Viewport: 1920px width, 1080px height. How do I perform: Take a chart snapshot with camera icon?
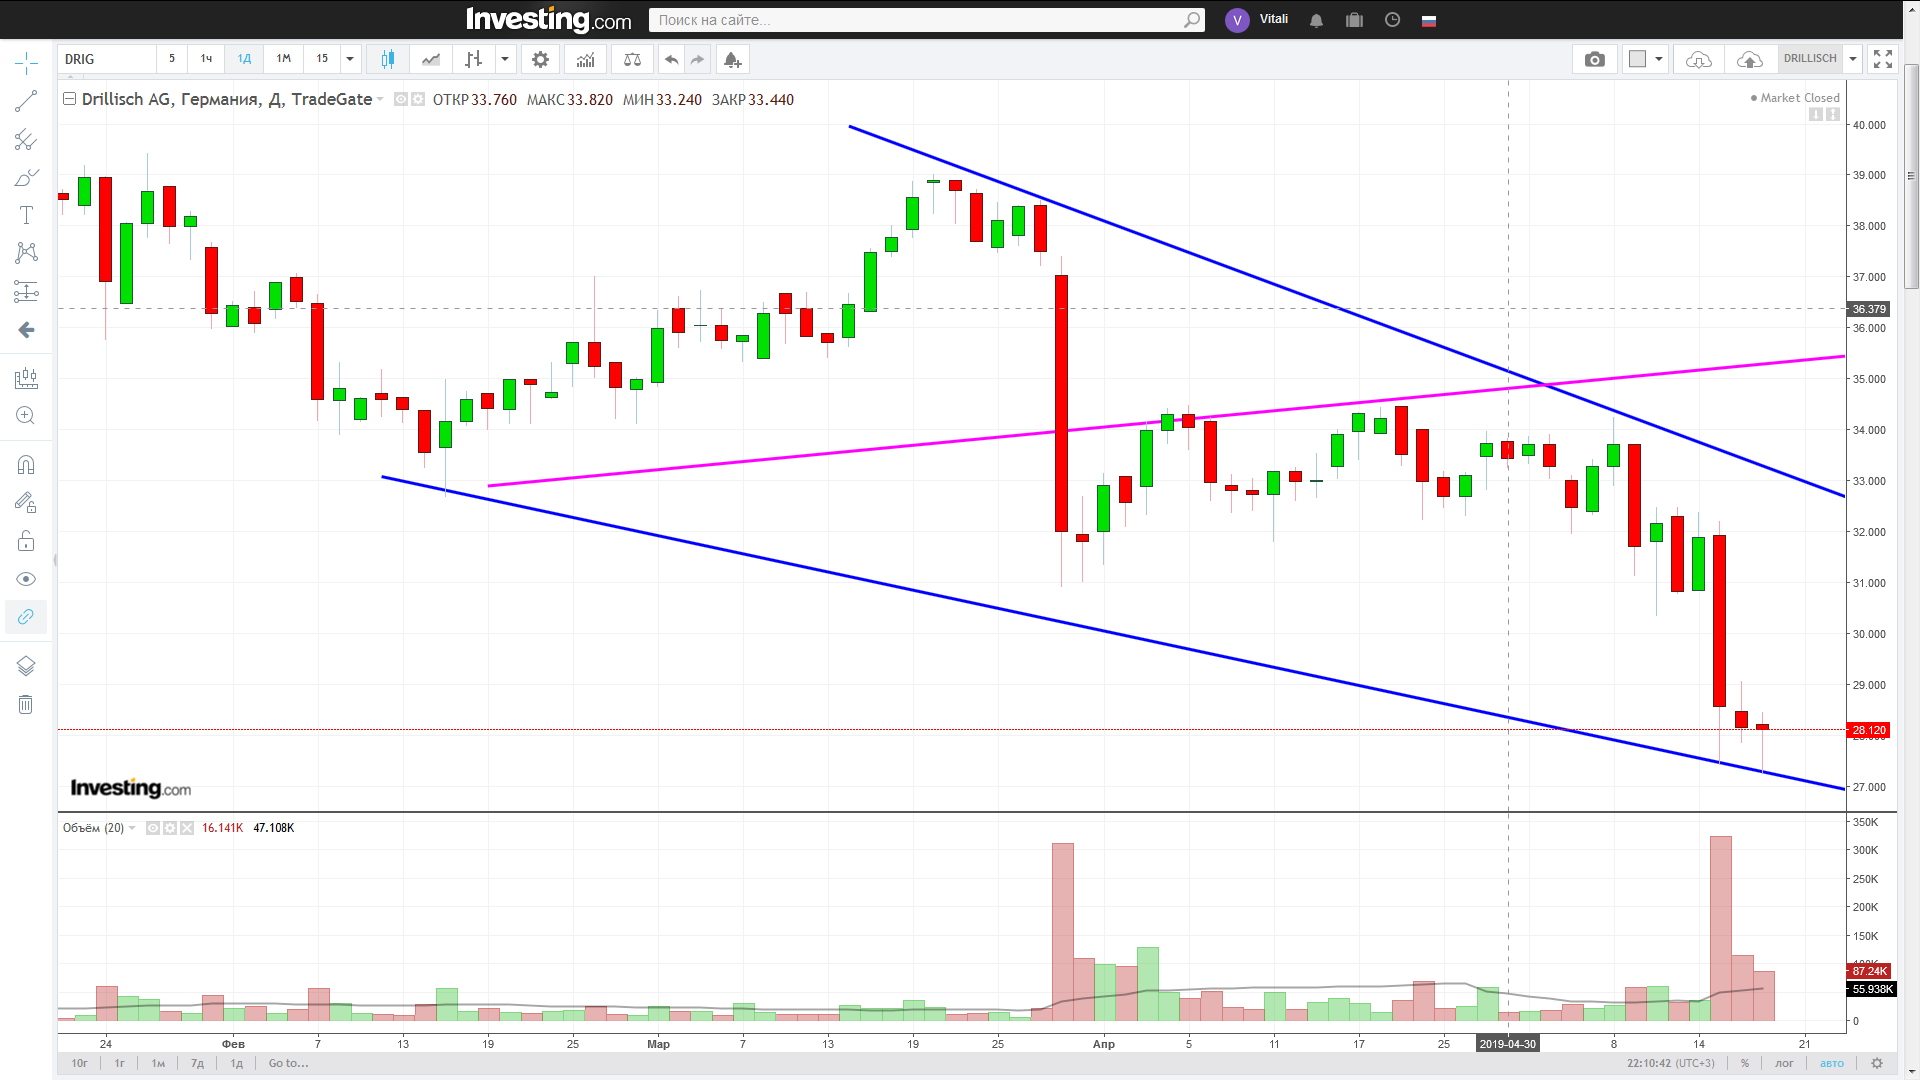(x=1594, y=60)
